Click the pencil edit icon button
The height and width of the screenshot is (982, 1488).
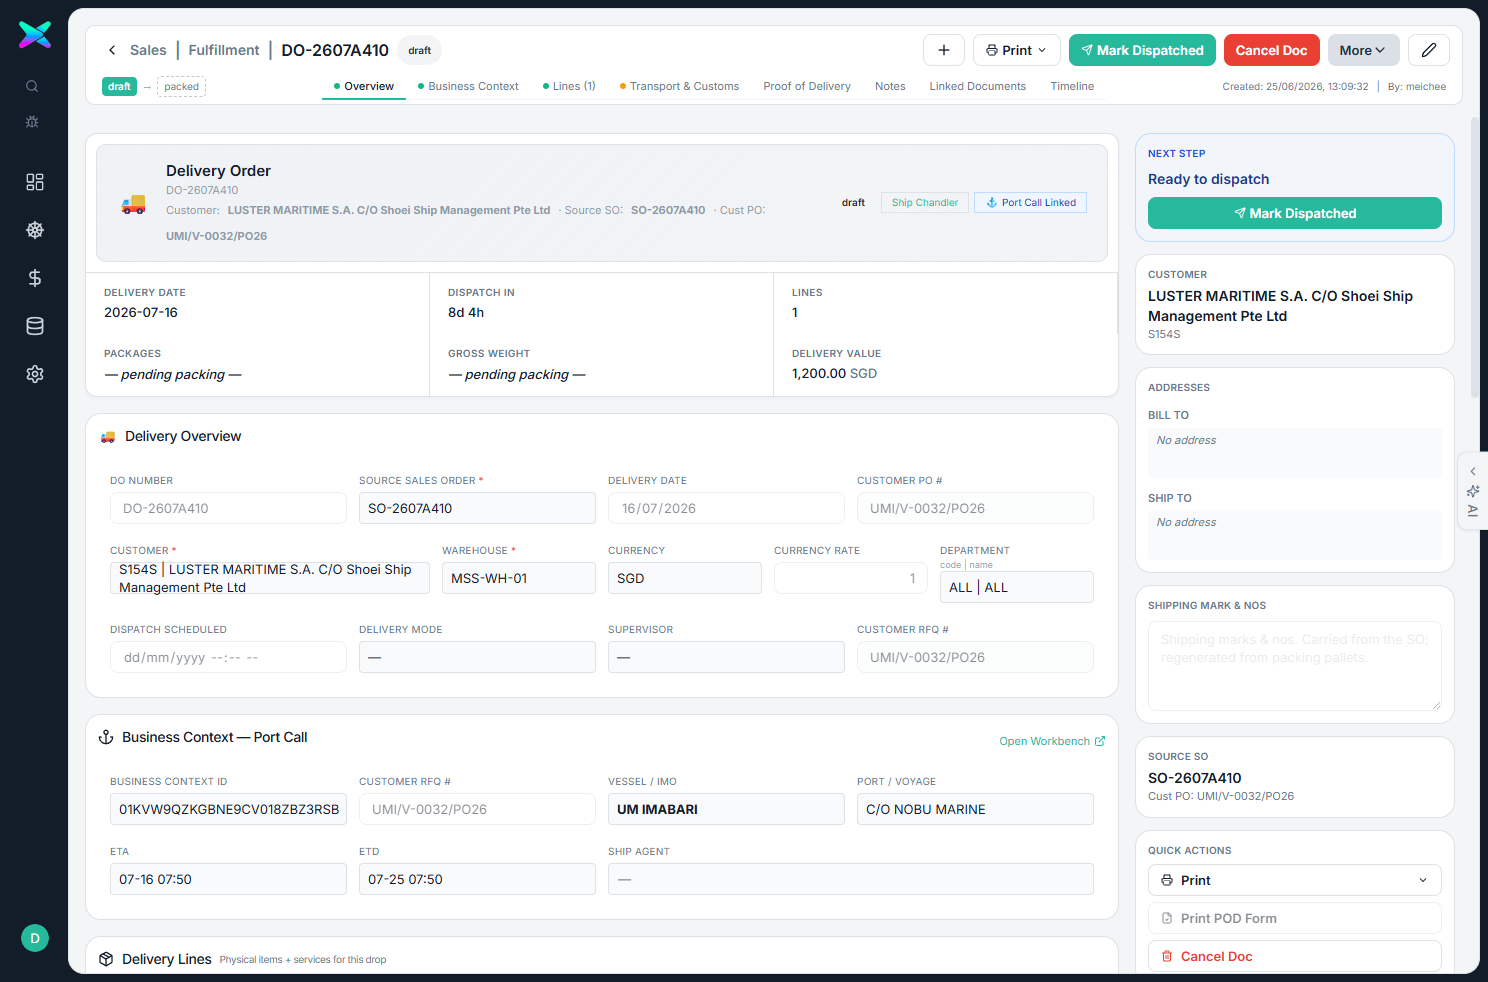pyautogui.click(x=1429, y=50)
